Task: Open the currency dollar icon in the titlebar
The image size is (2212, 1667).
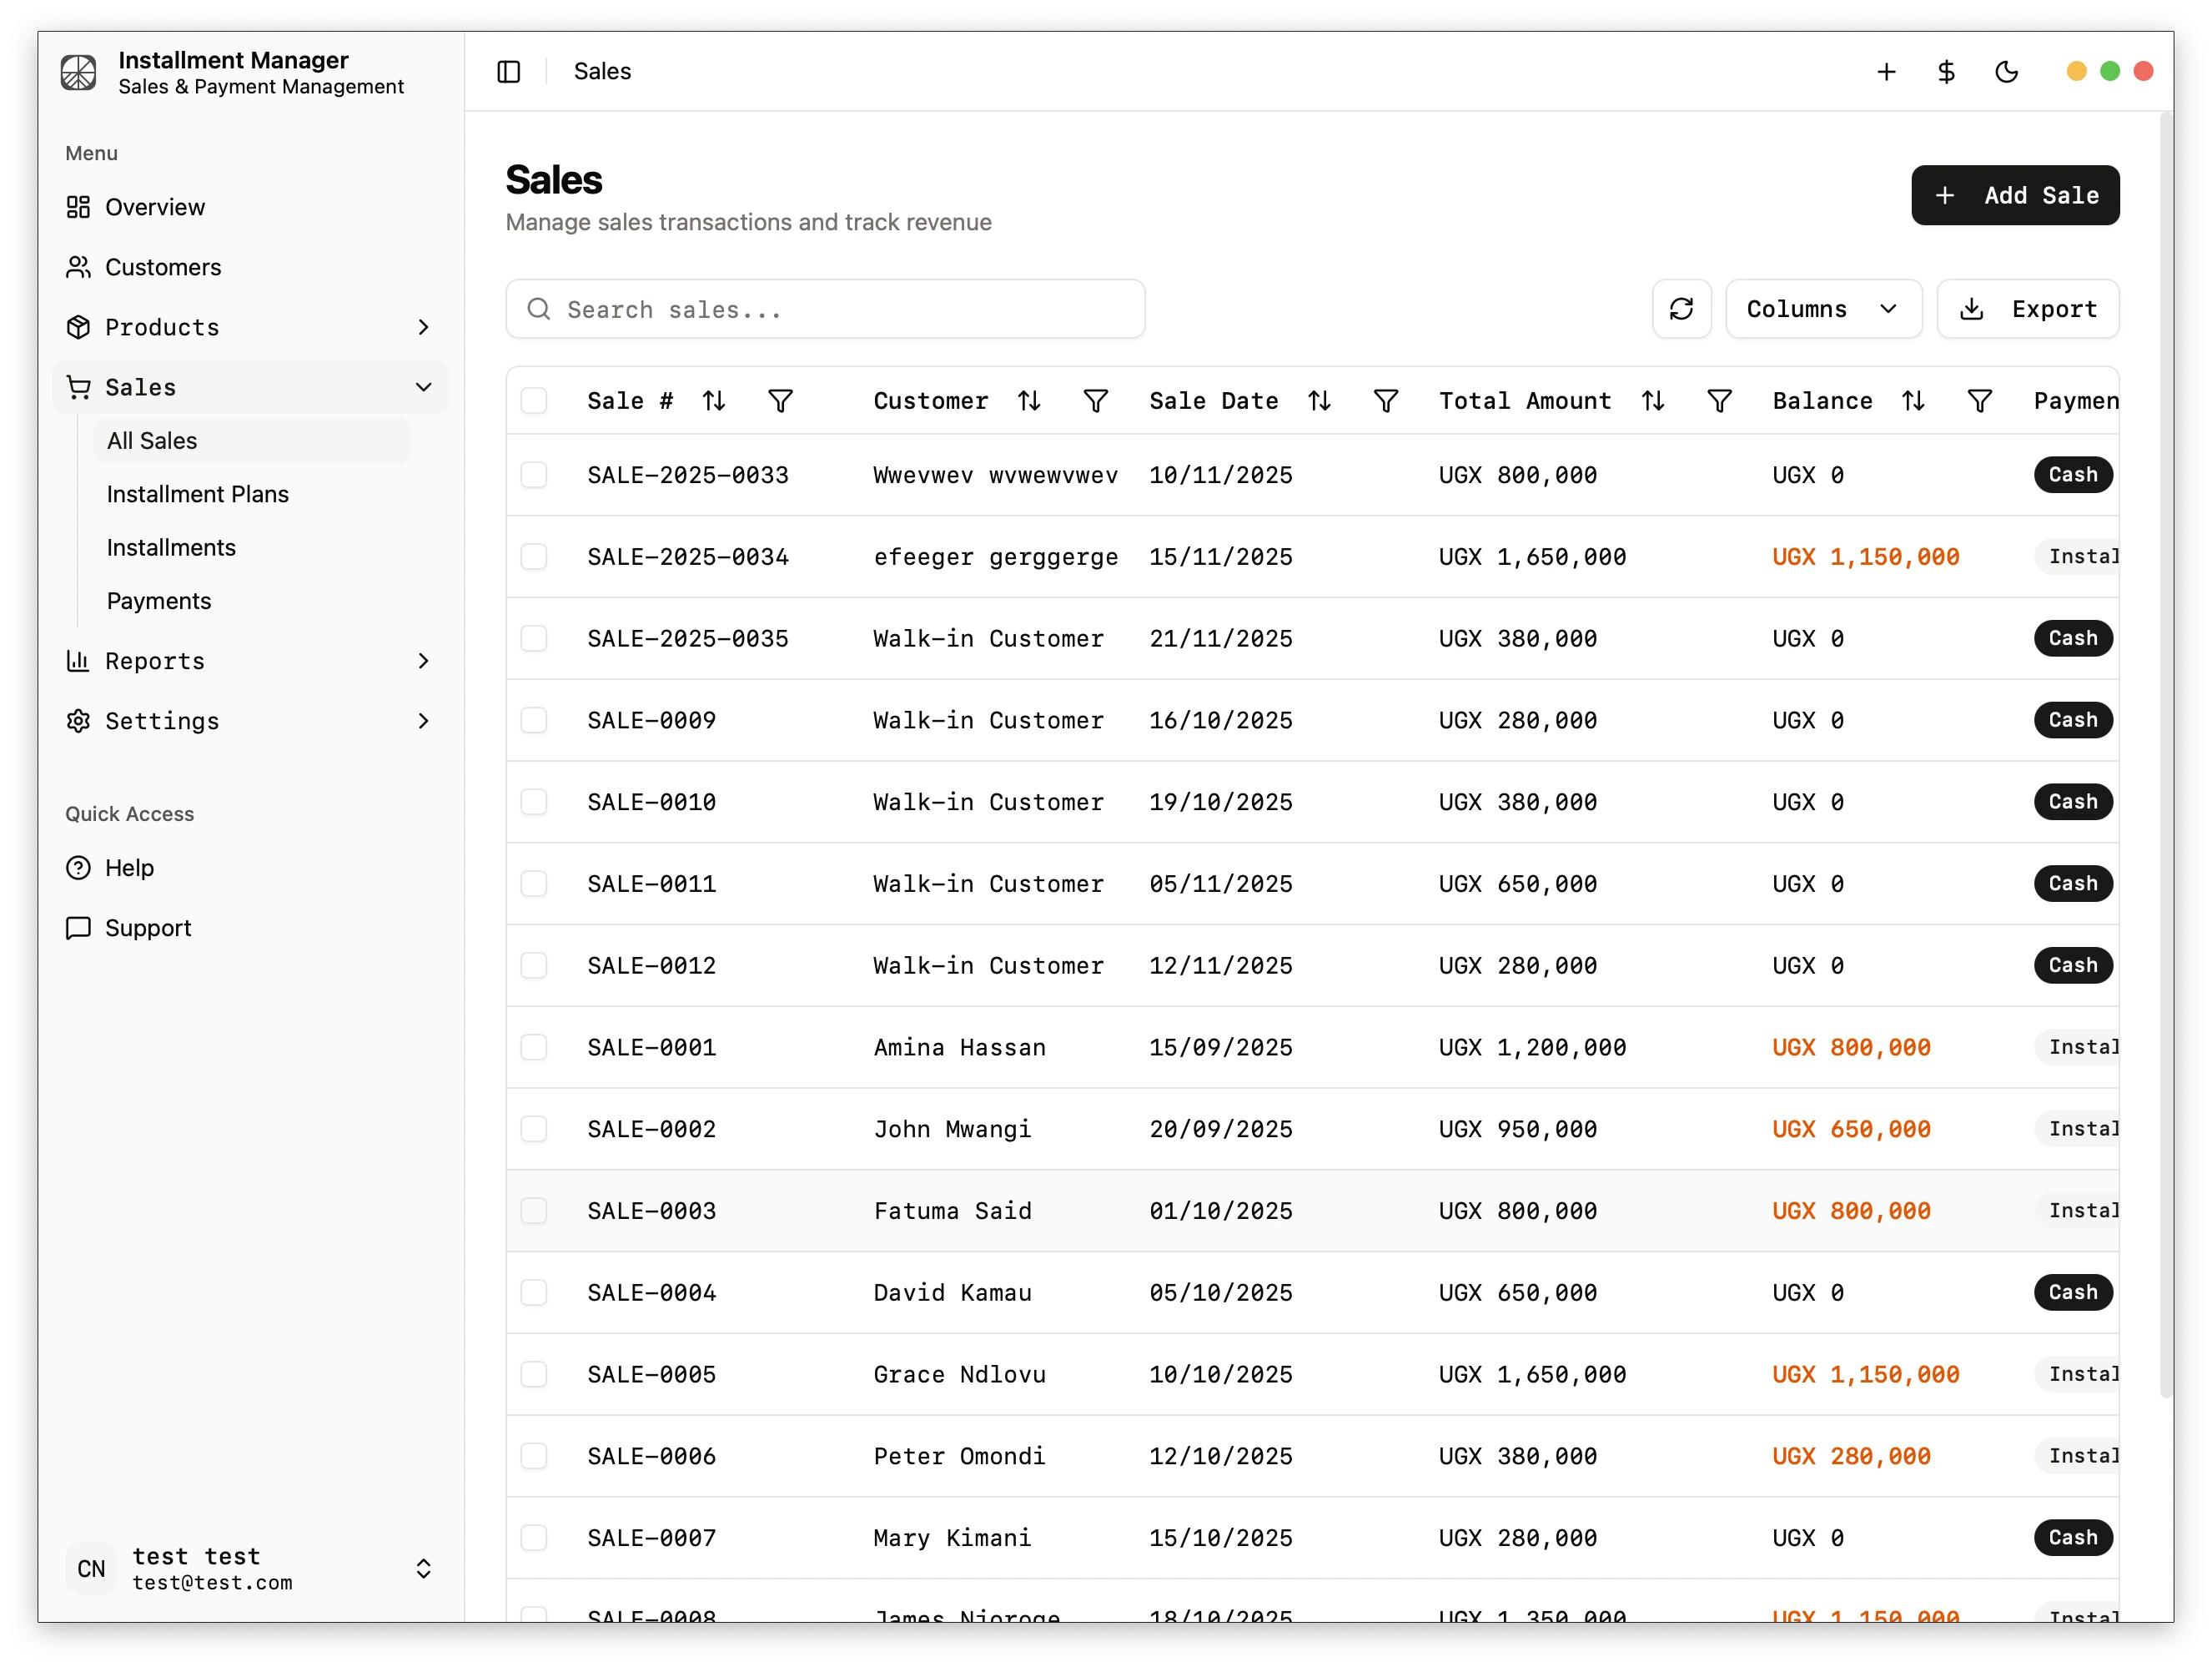Action: (x=1946, y=71)
